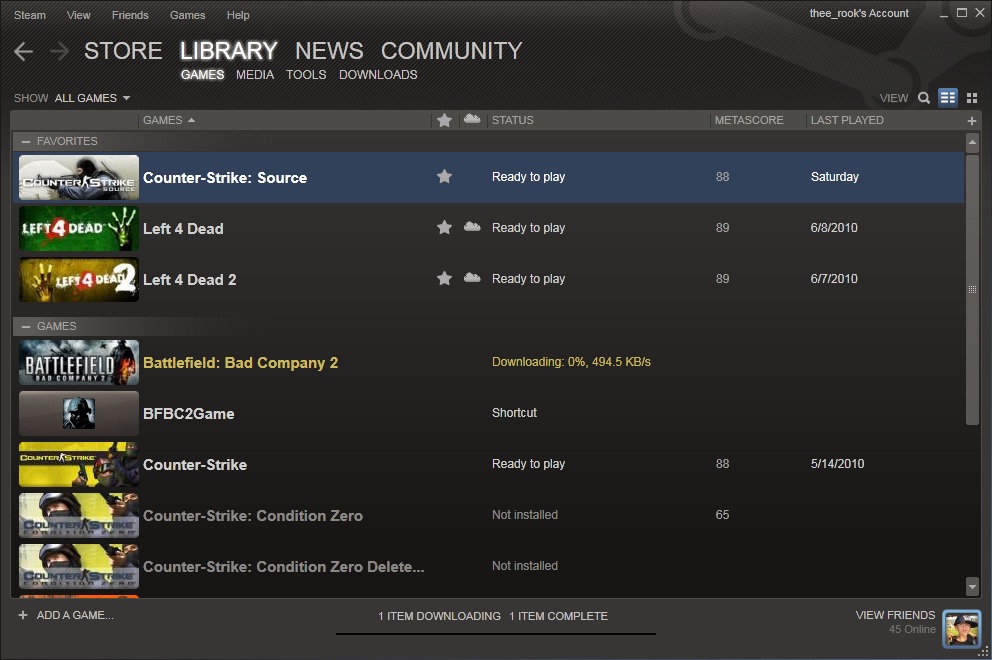Select Condition Zero Deleted Scenes thumbnail
The width and height of the screenshot is (992, 660).
(x=79, y=567)
